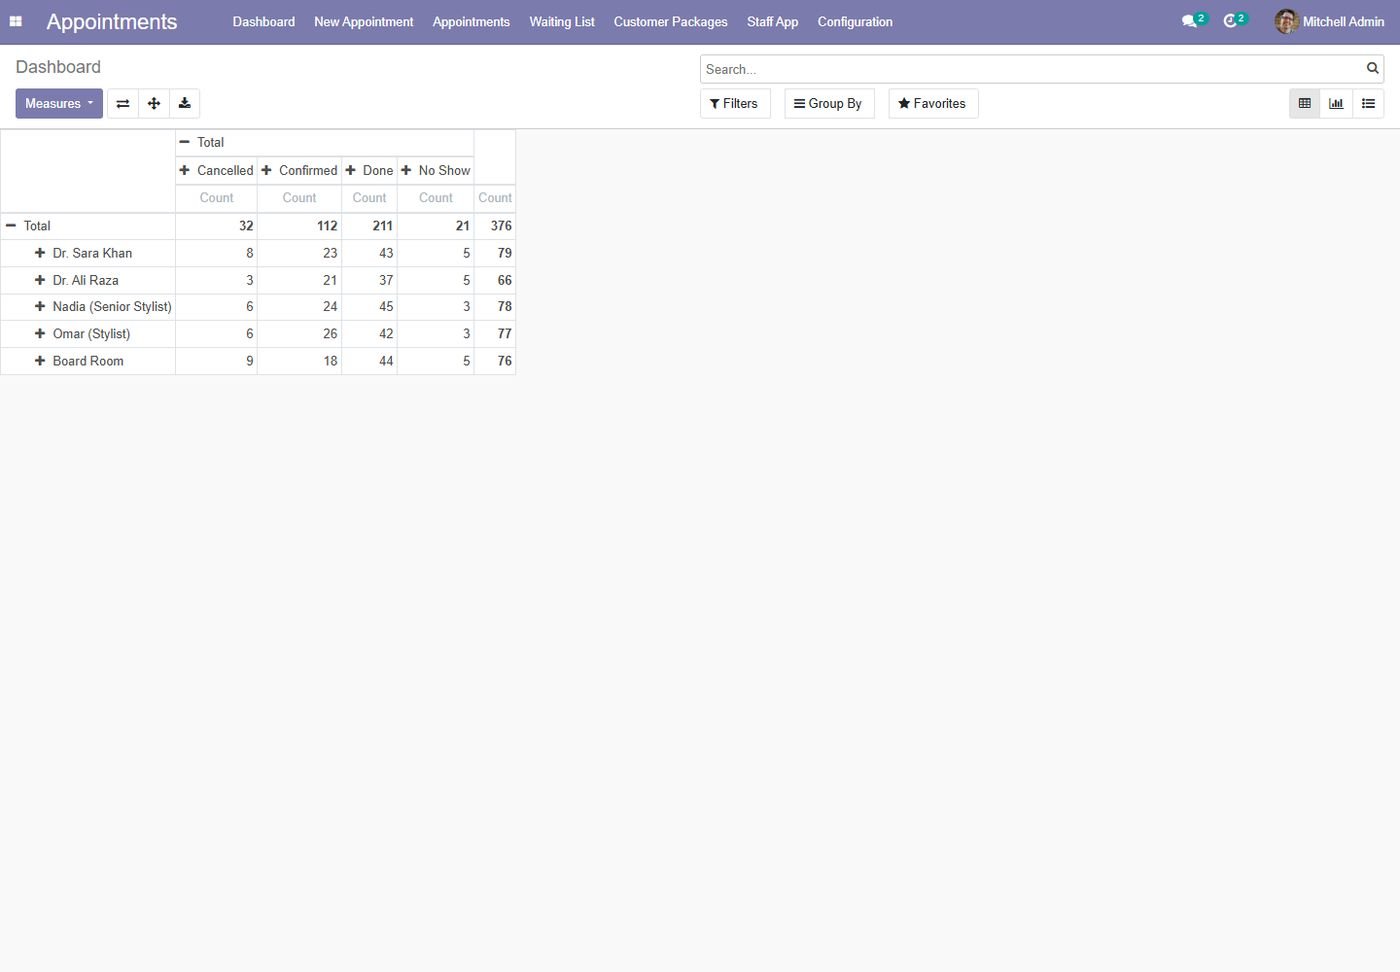Screen dimensions: 1400x972
Task: Collapse the Total row header
Action: [x=88, y=226]
